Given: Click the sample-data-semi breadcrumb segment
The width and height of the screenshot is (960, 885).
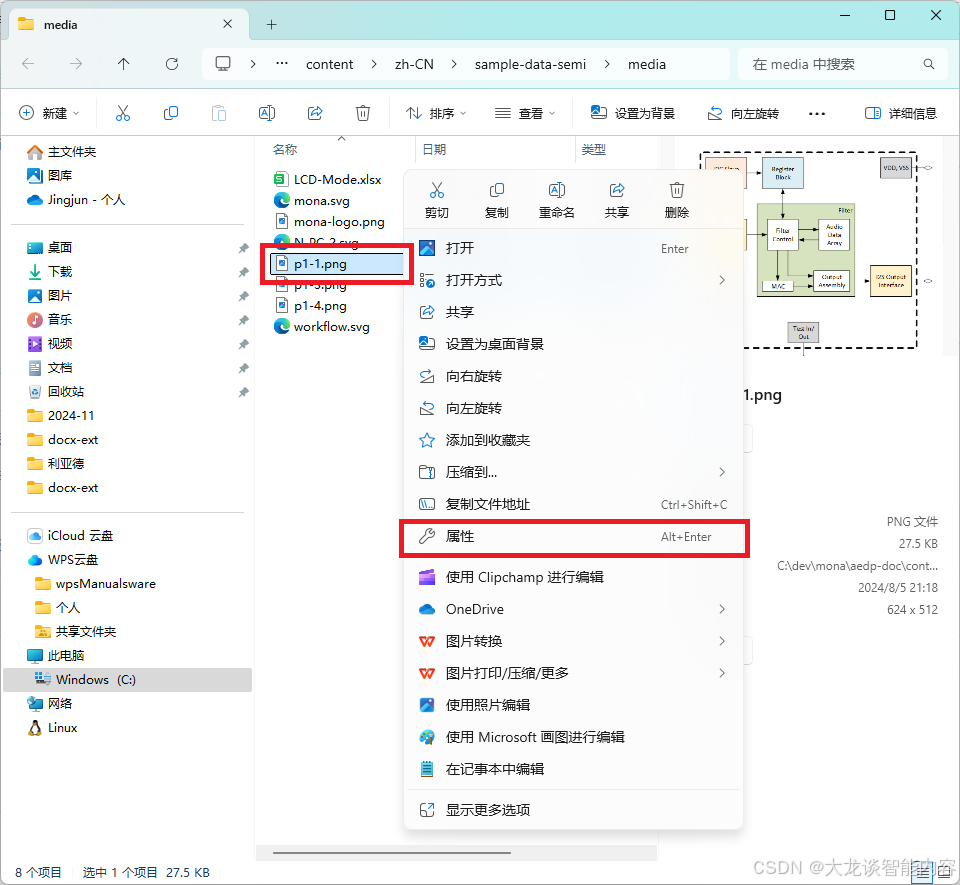Looking at the screenshot, I should tap(530, 64).
